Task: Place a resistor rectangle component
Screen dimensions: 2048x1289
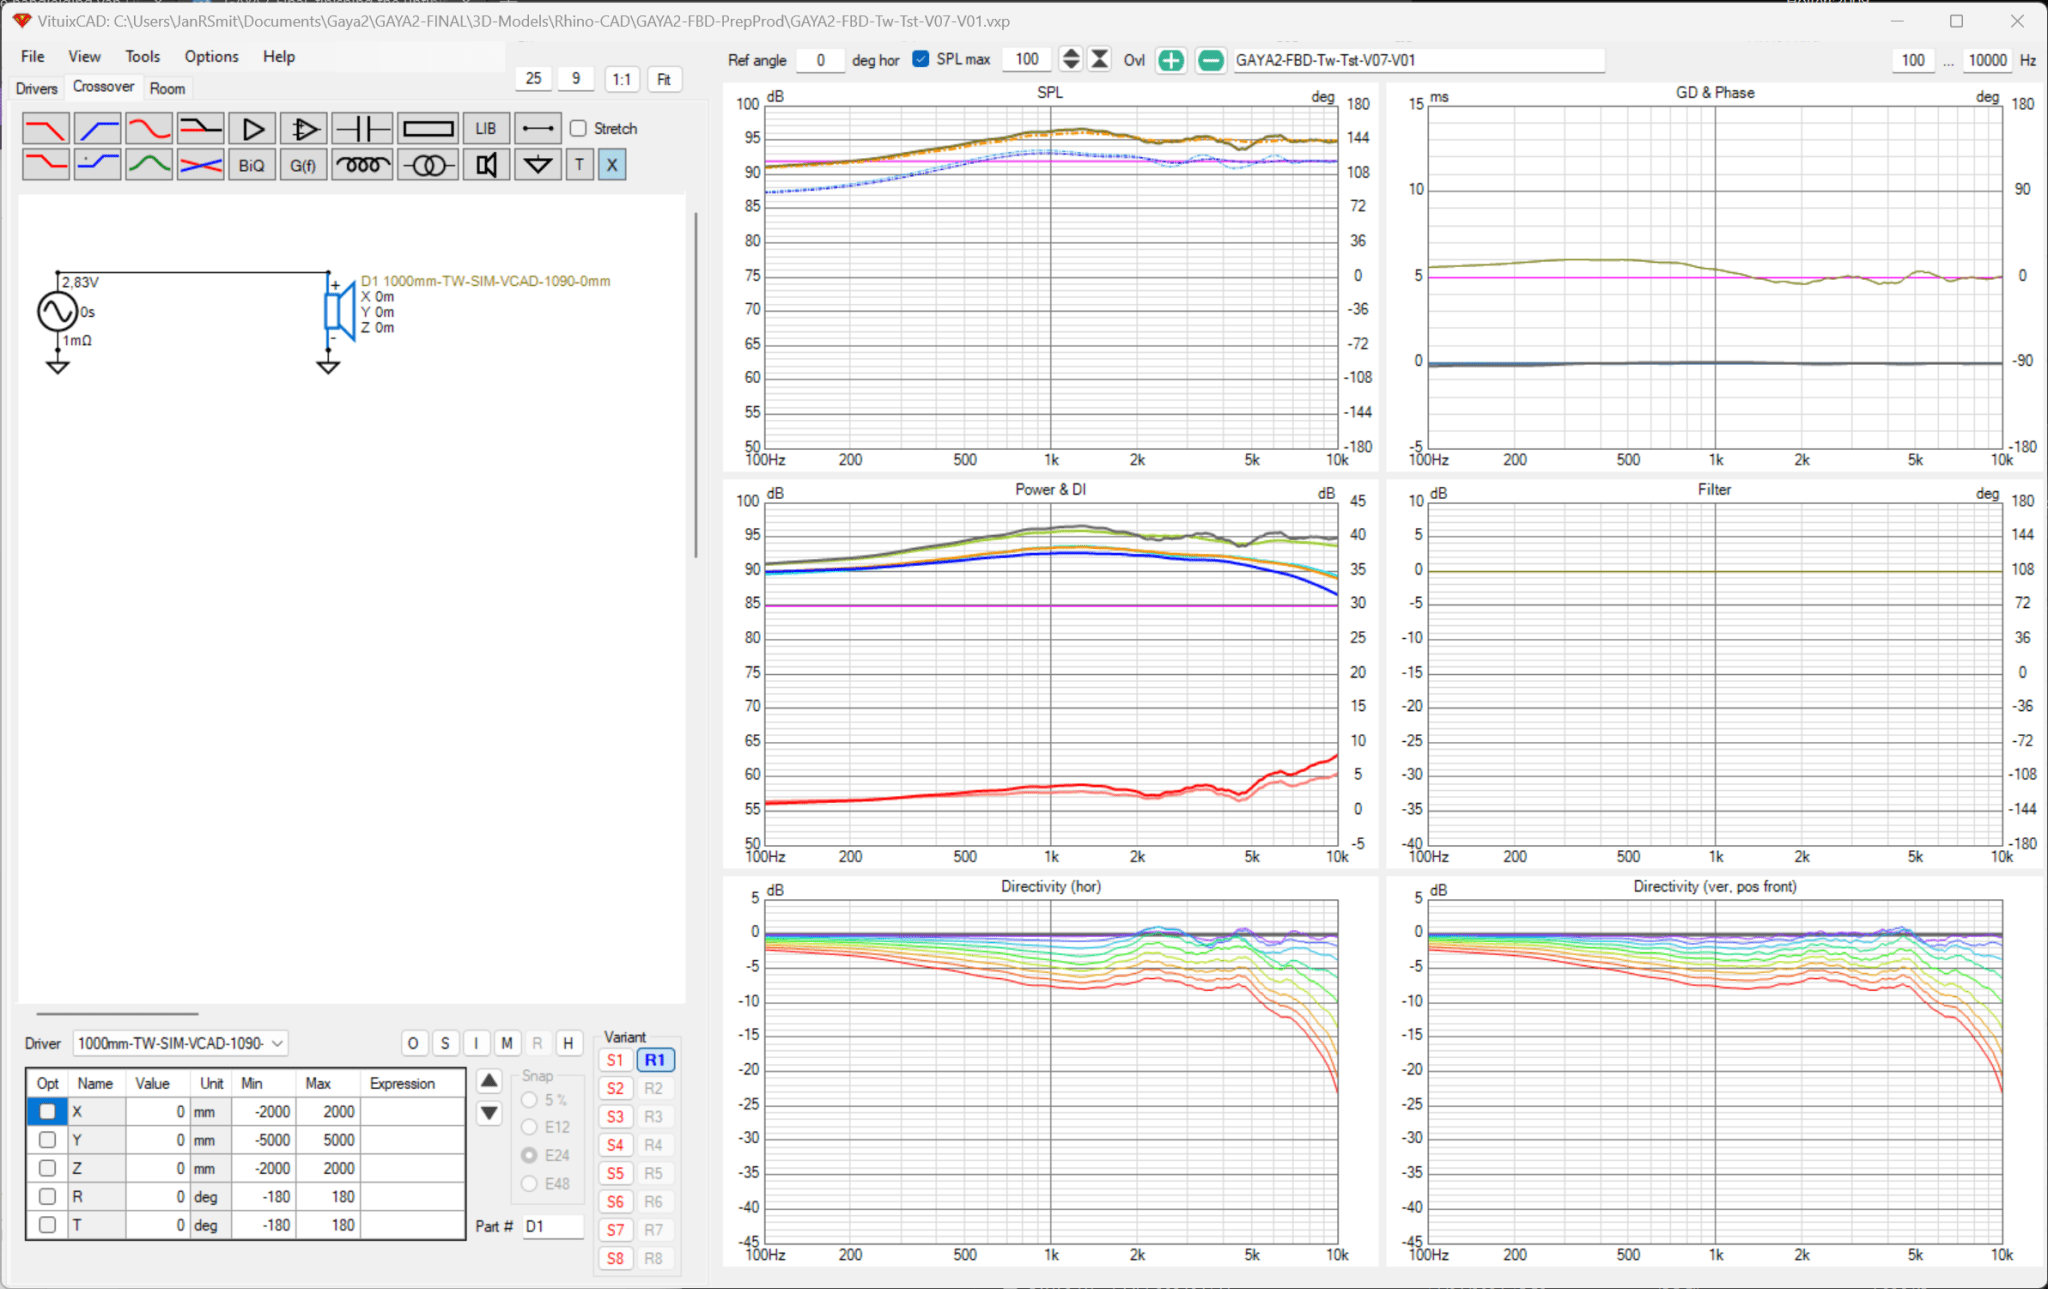Action: tap(428, 129)
